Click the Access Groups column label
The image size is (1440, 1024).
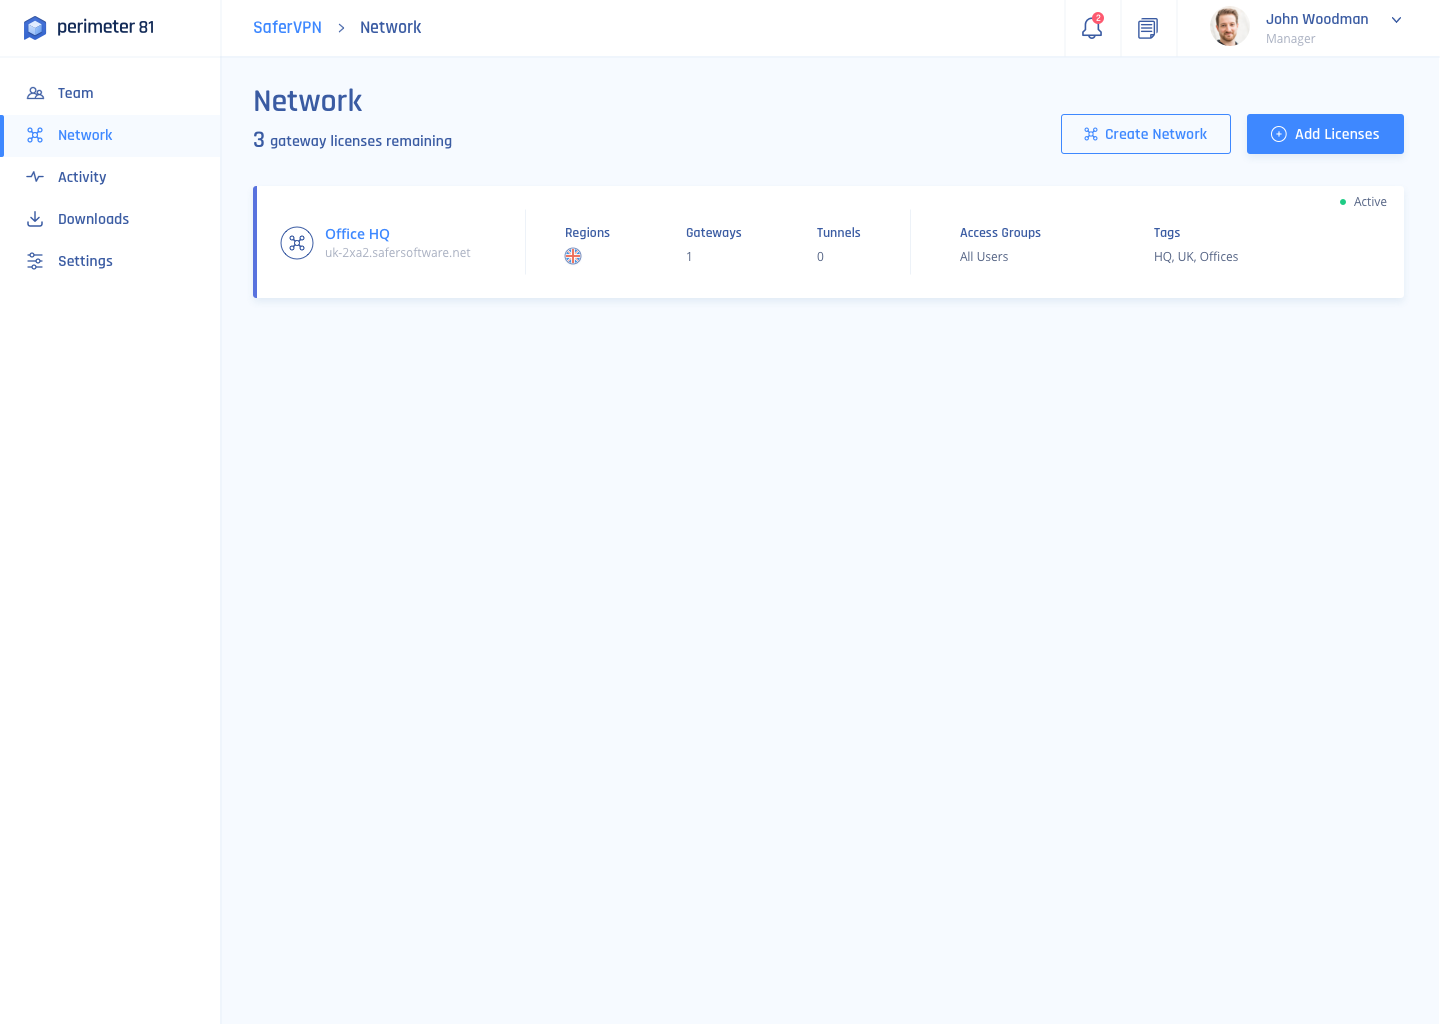[1000, 233]
